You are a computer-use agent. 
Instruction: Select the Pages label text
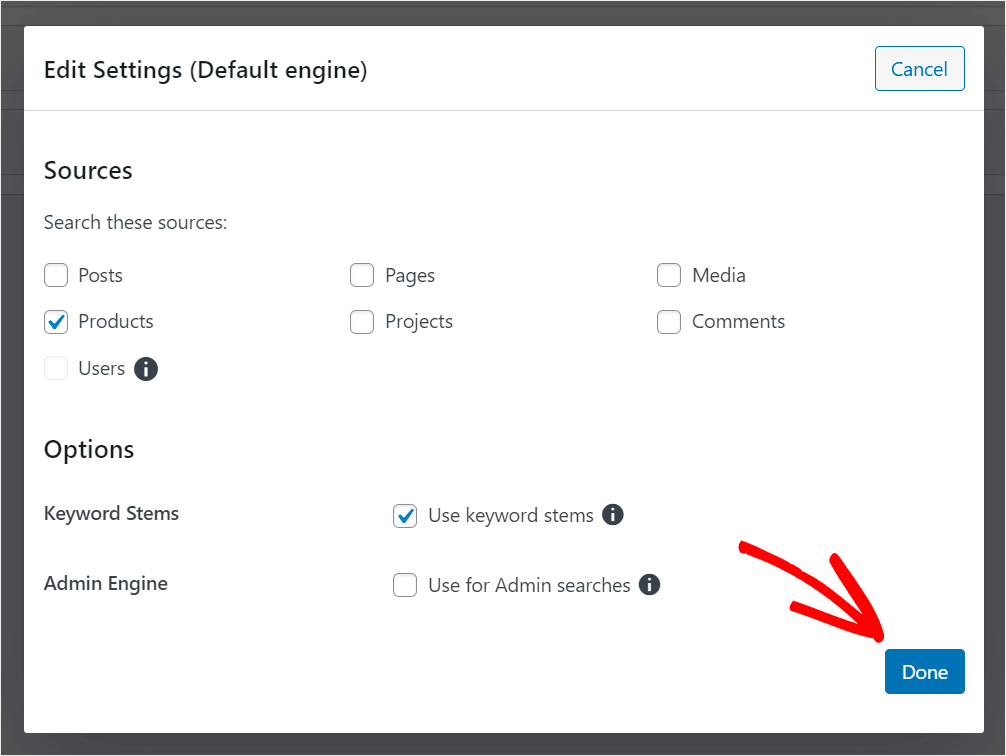pos(410,276)
